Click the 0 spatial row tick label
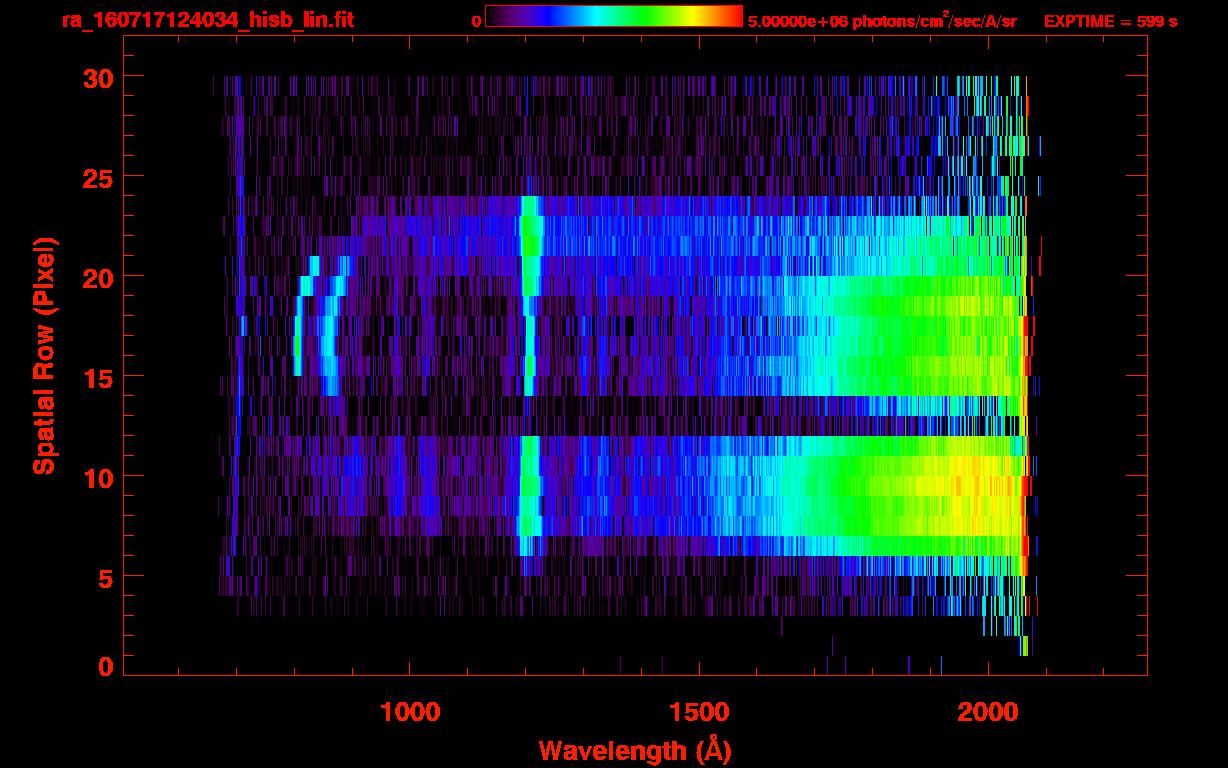Viewport: 1228px width, 768px height. tap(106, 665)
